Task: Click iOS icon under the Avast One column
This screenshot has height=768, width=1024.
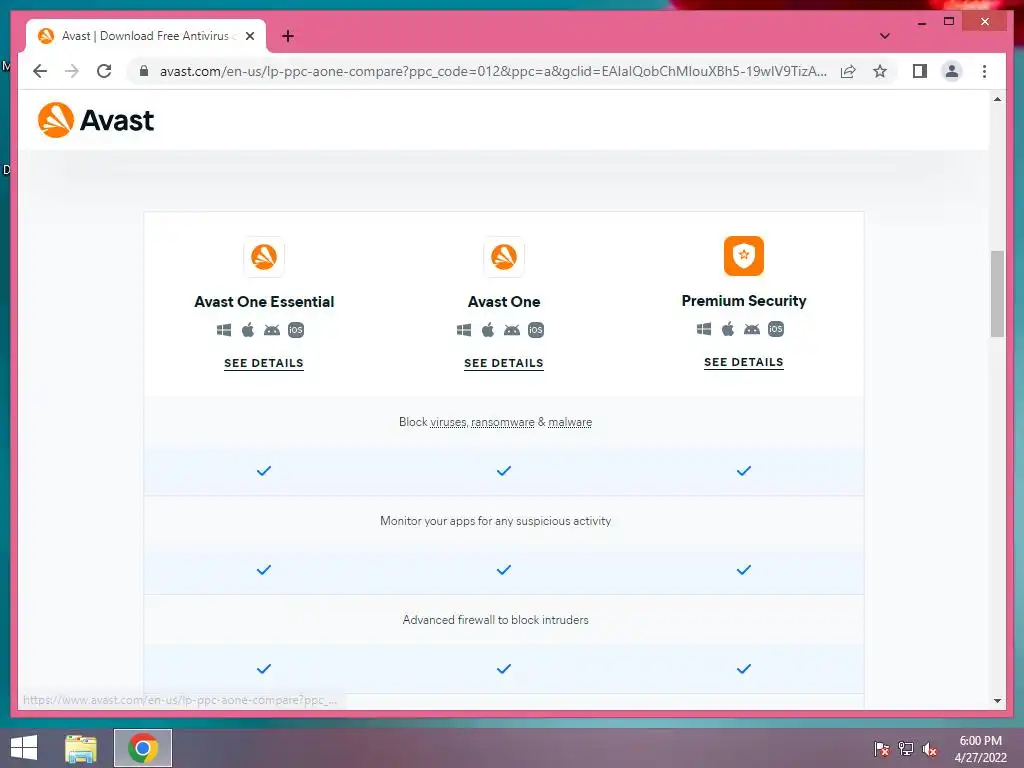Action: pyautogui.click(x=536, y=330)
